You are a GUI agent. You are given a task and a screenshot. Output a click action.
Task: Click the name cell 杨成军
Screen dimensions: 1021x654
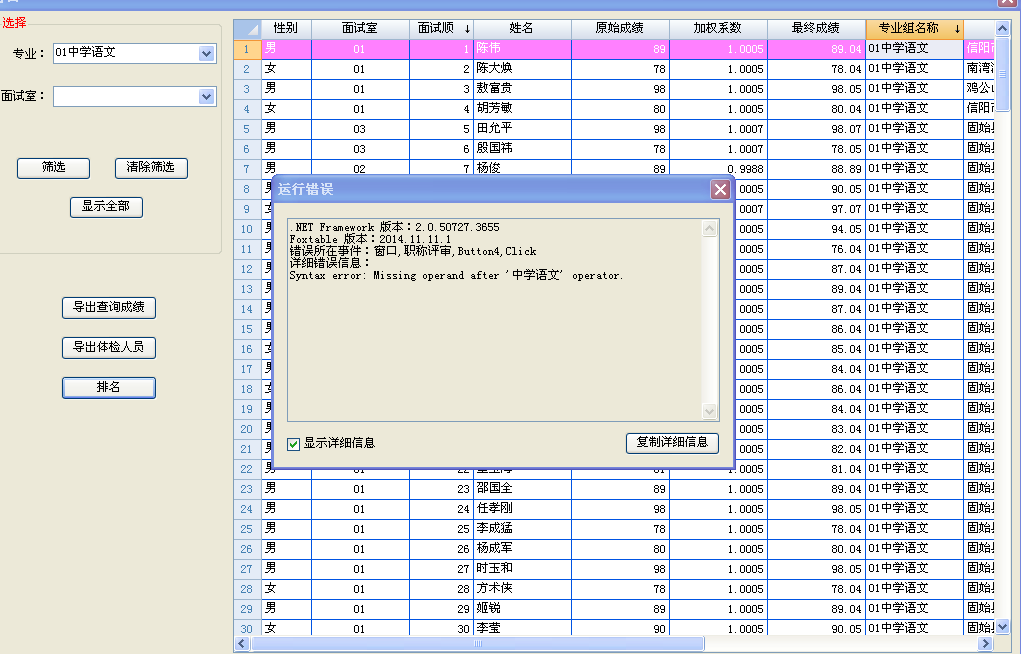[522, 549]
